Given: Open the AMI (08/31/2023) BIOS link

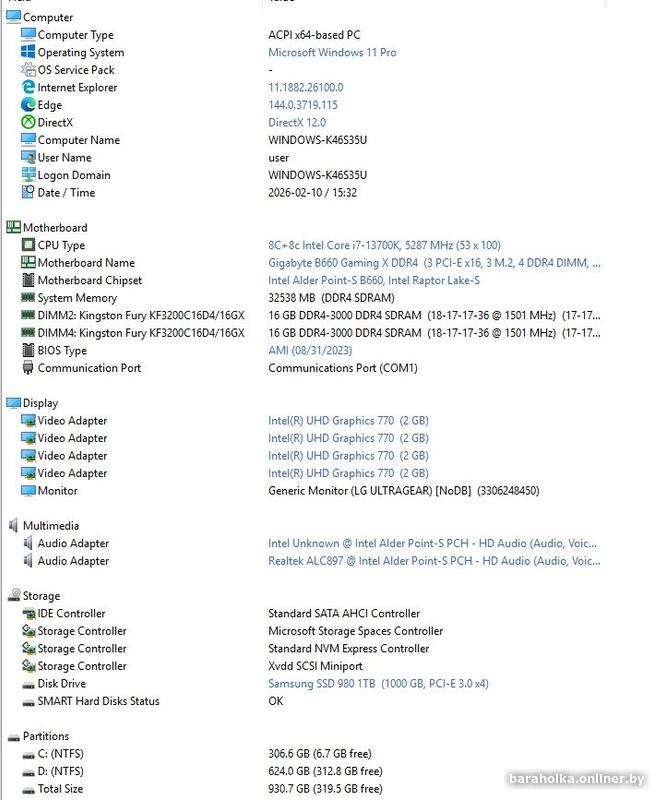Looking at the screenshot, I should click(x=310, y=350).
